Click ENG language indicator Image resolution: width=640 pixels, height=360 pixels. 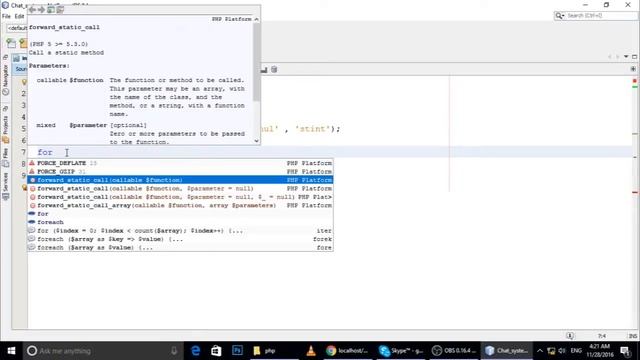pyautogui.click(x=576, y=351)
